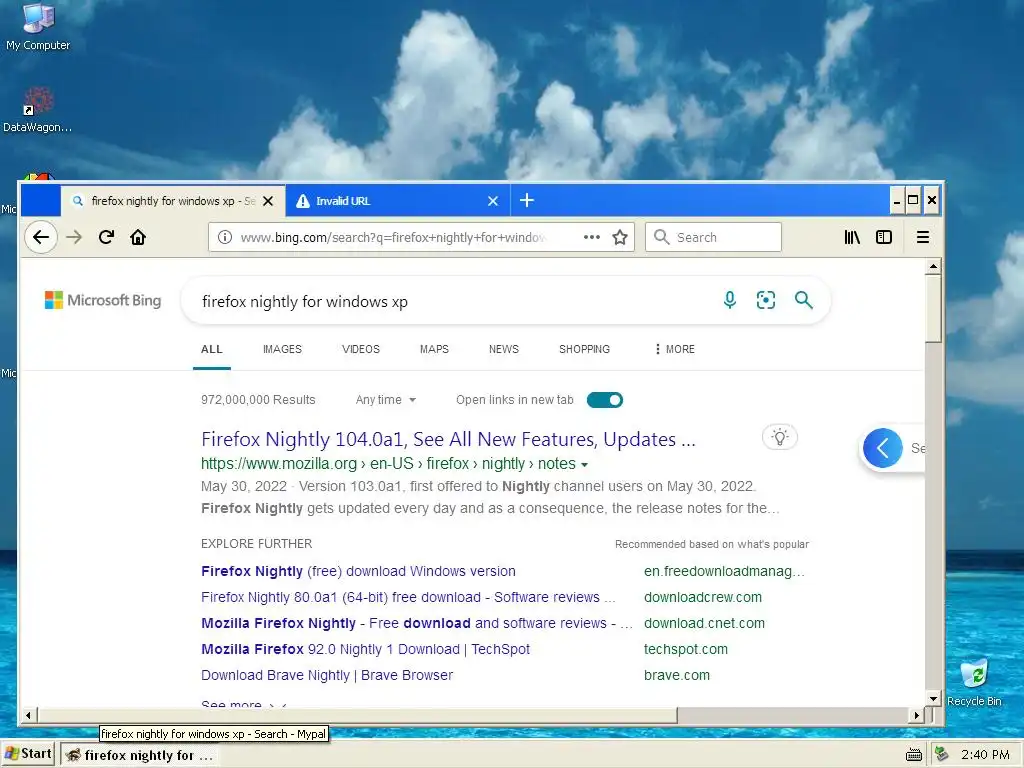Open Mozilla Firefox 92.0 TechSpot link
1024x768 pixels.
365,649
